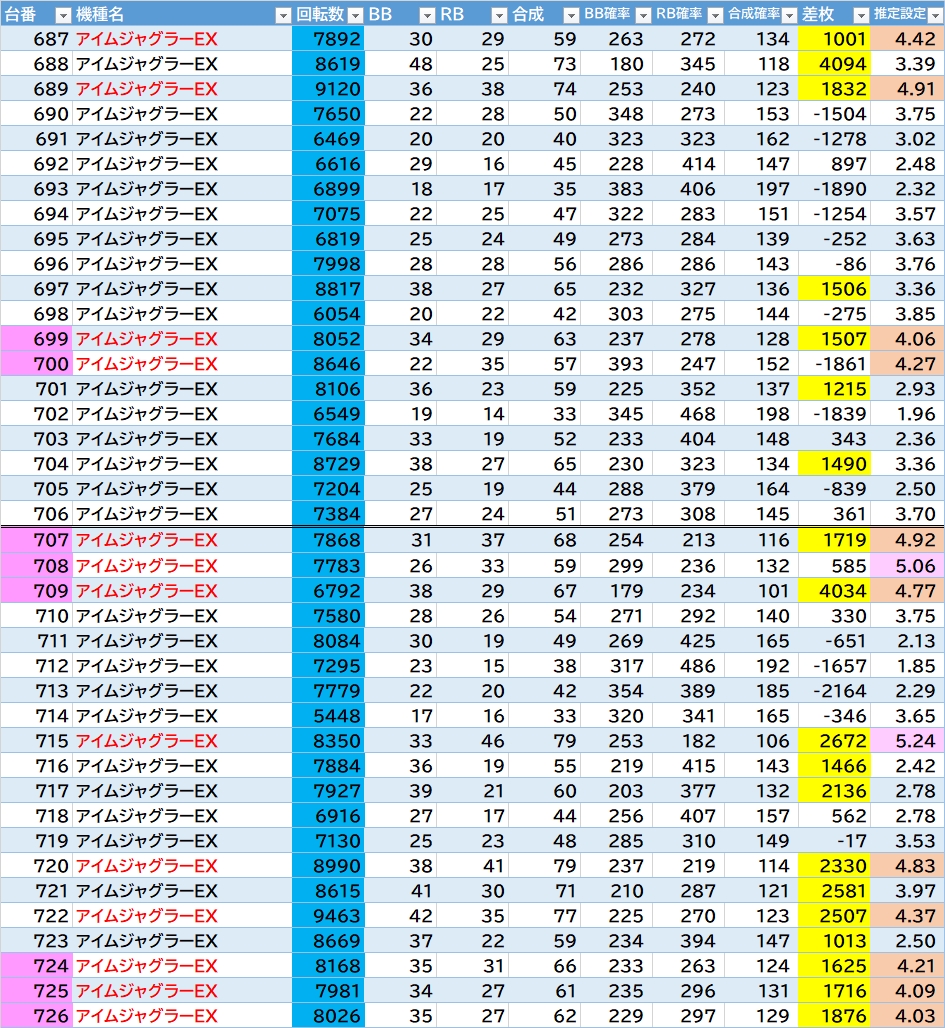Open the 合成 column filter dropdown
Screen dimensions: 945x1028
[x=570, y=14]
